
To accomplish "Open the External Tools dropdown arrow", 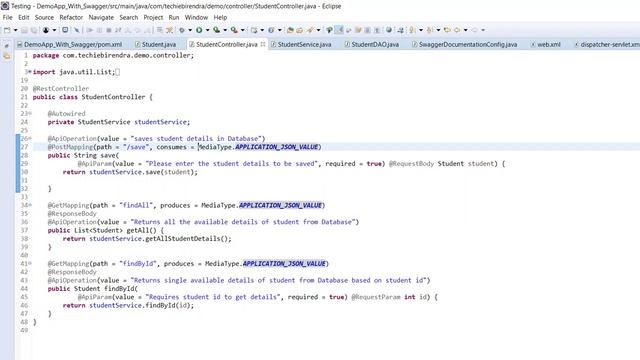I will point(242,30).
